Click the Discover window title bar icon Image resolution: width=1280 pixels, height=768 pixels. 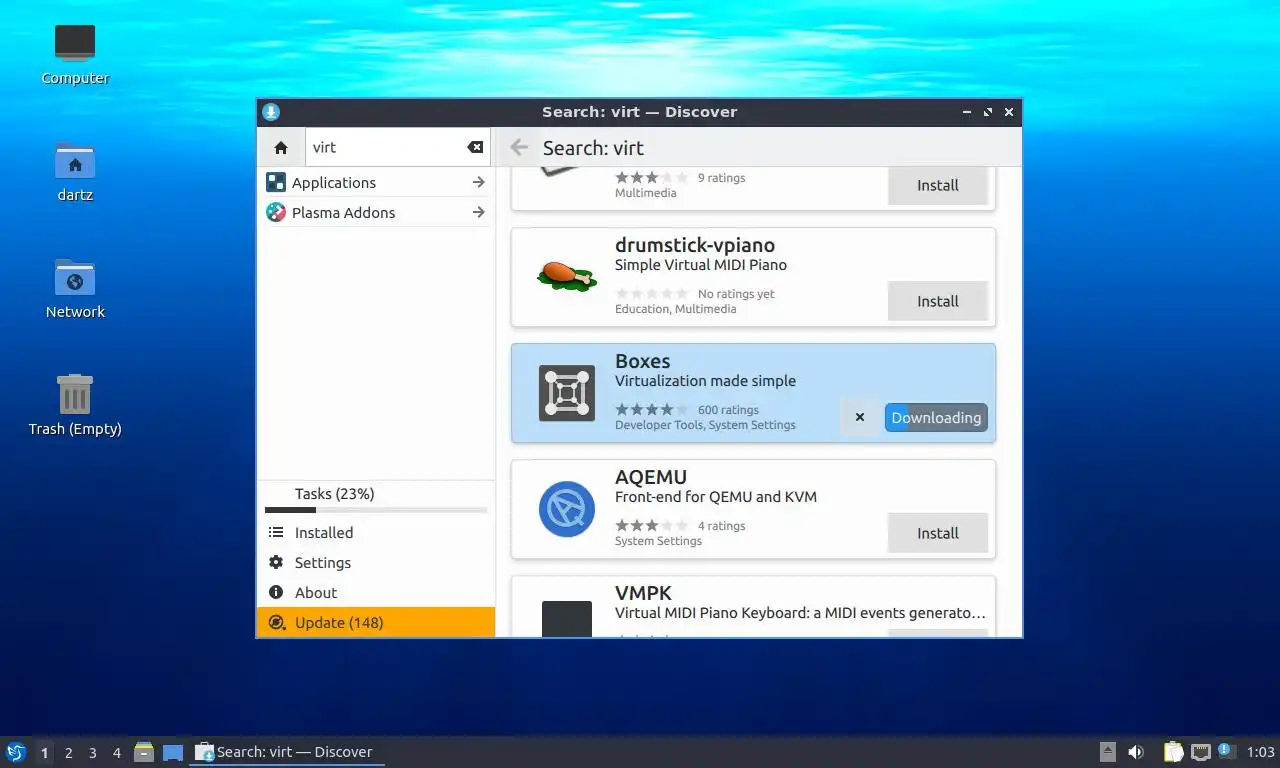click(x=271, y=112)
